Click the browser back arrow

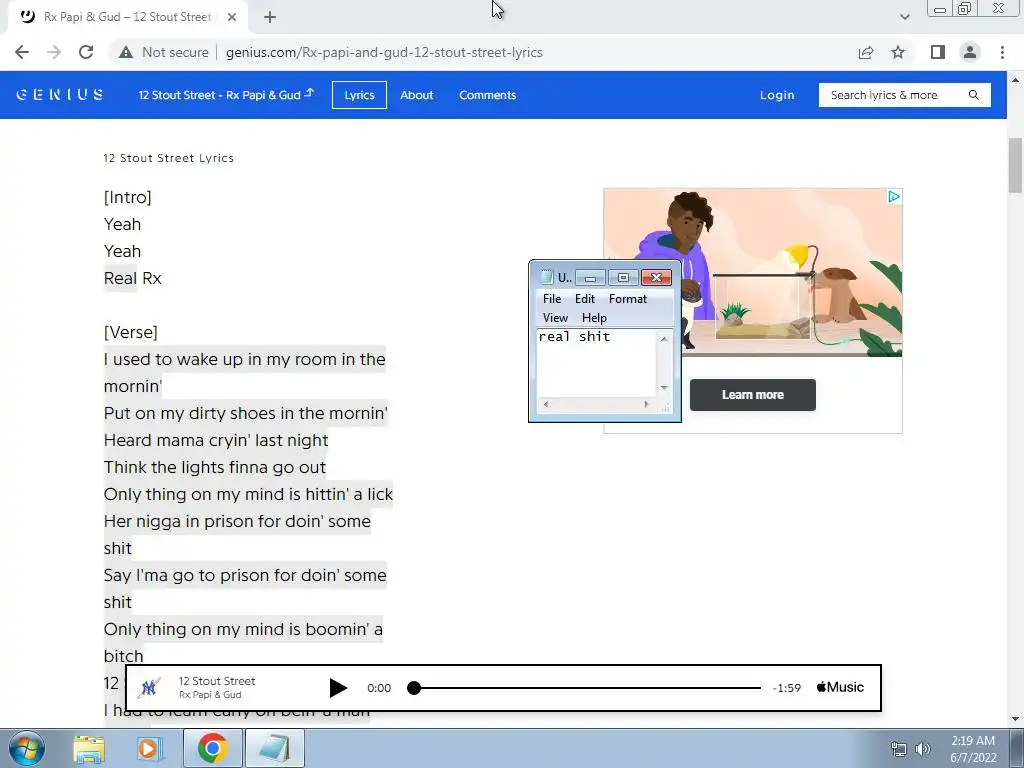(22, 52)
